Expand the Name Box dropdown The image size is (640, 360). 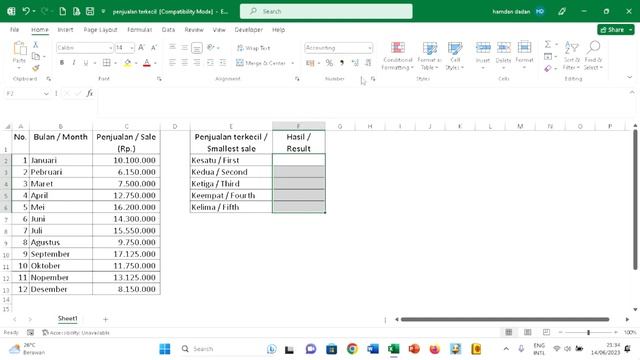coord(46,94)
